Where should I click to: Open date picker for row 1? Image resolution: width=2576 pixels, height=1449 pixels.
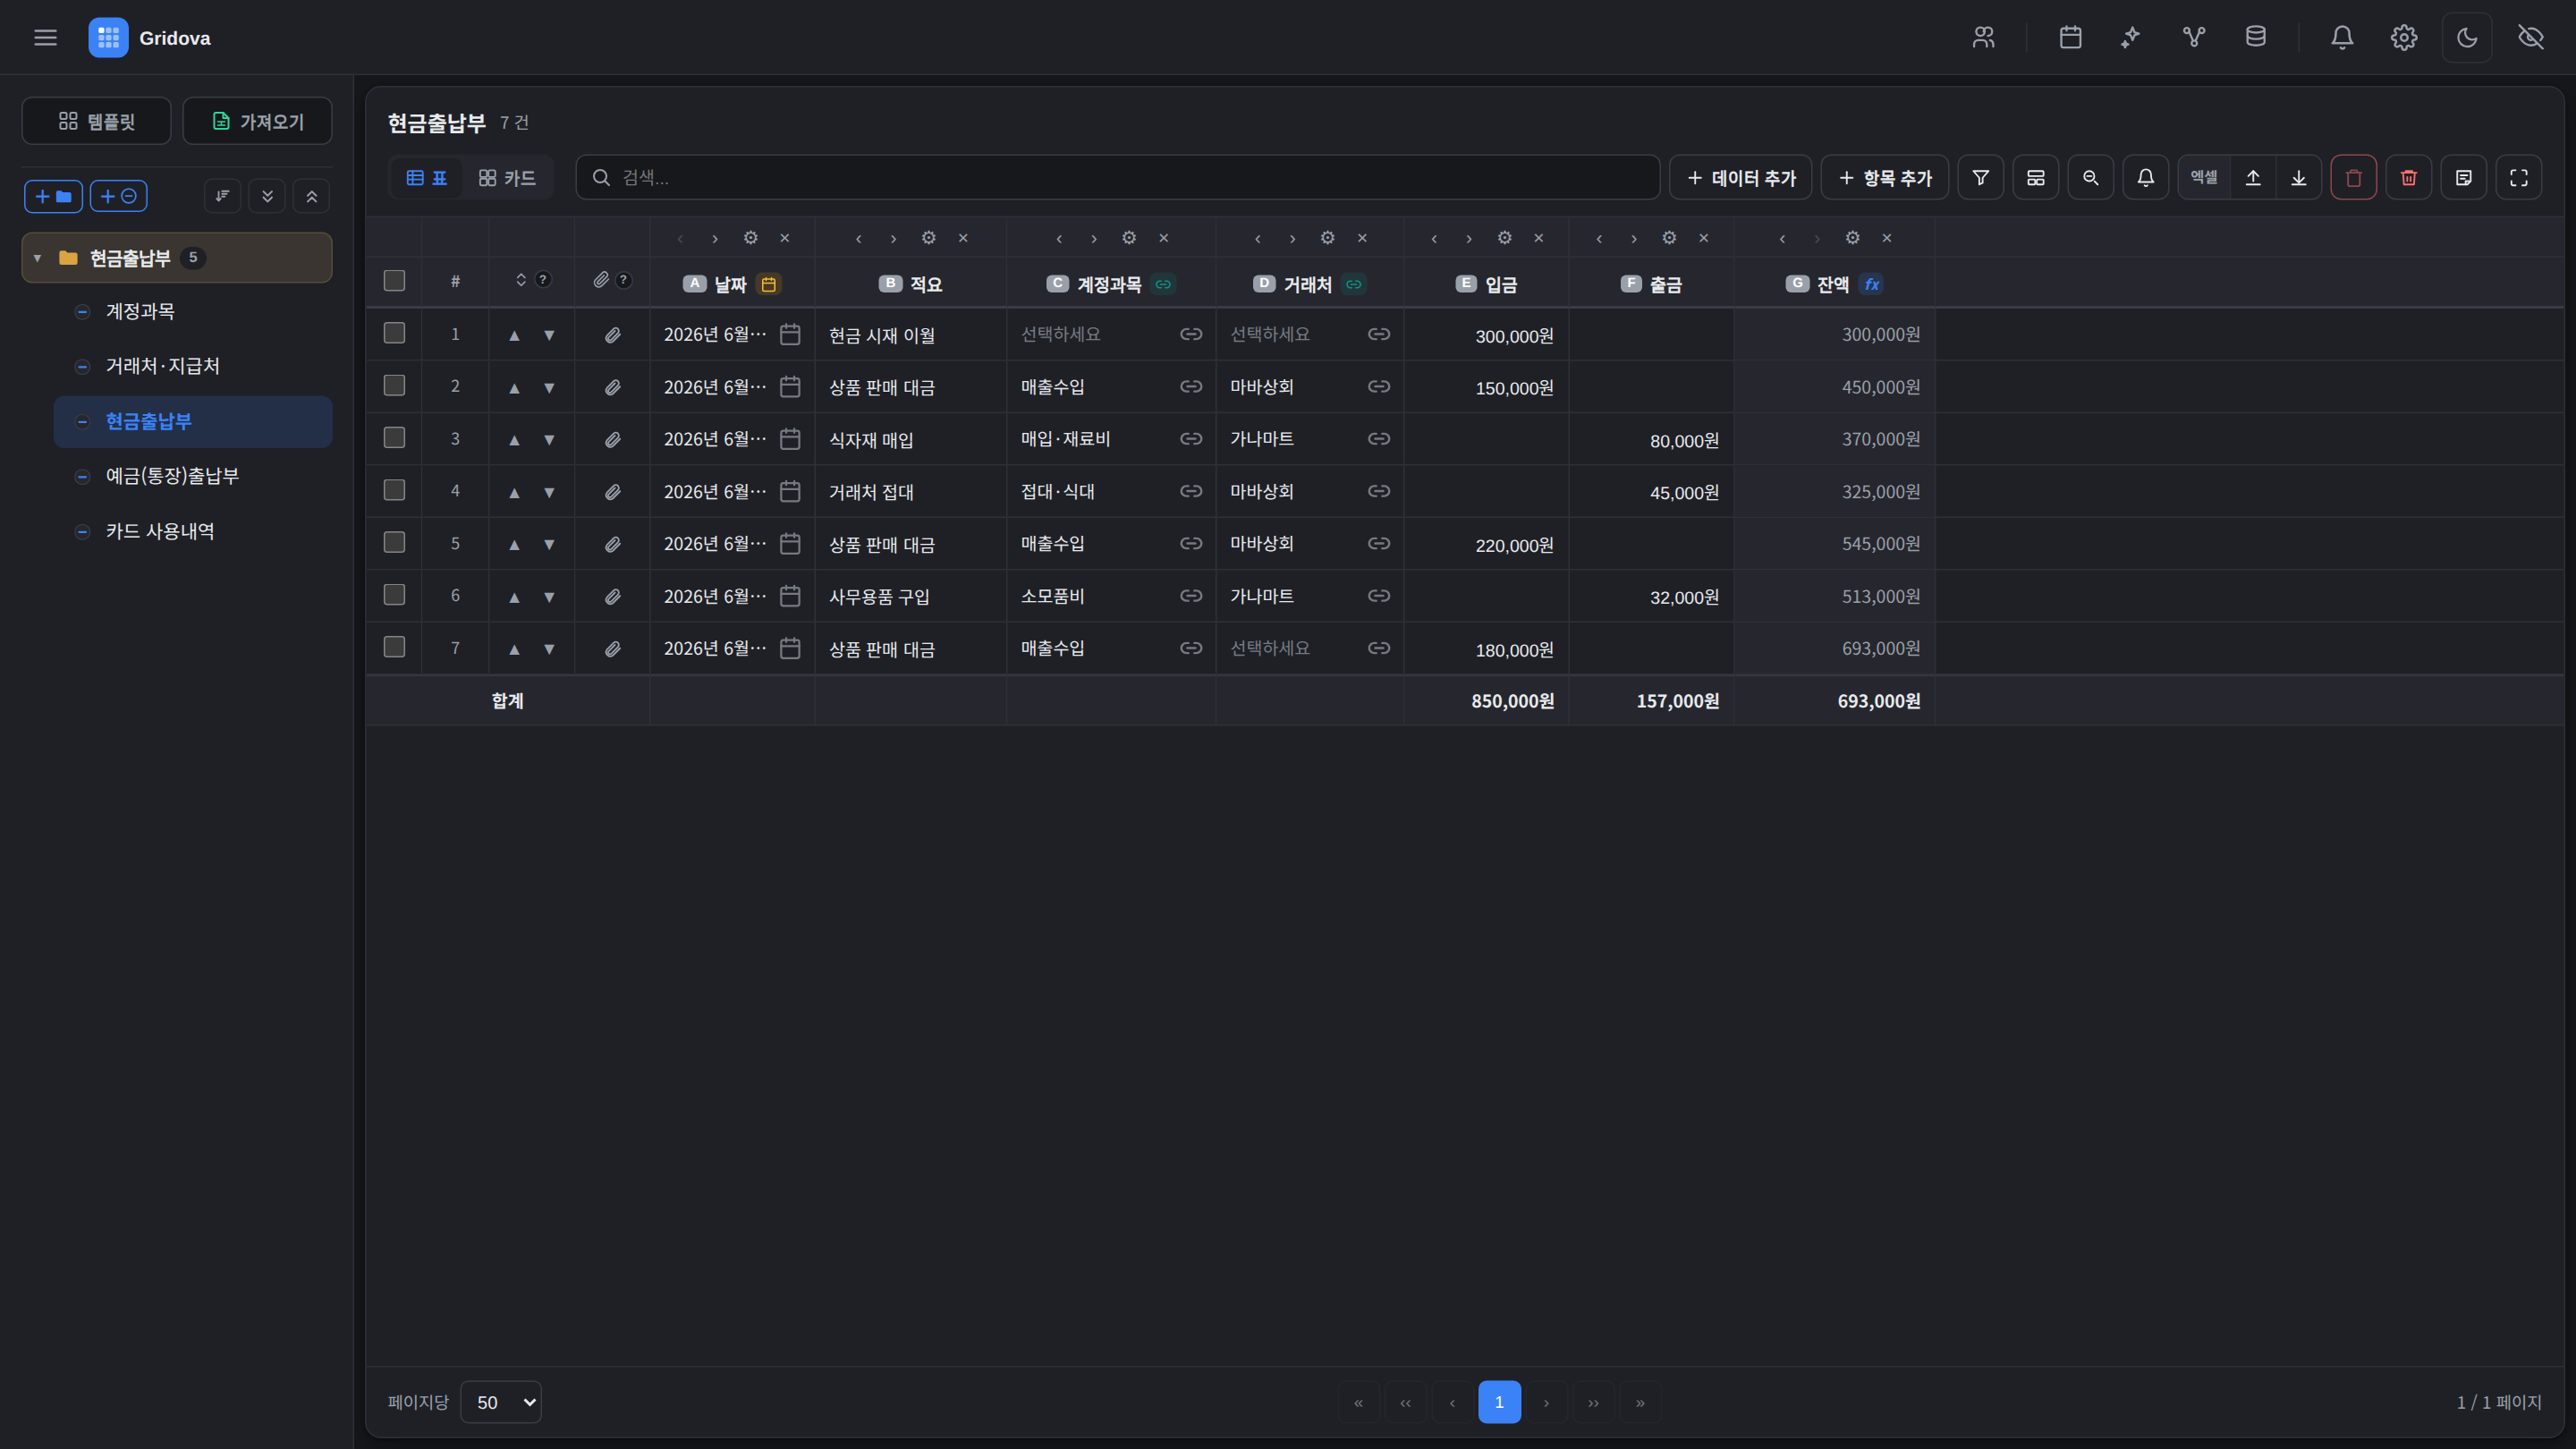point(789,334)
